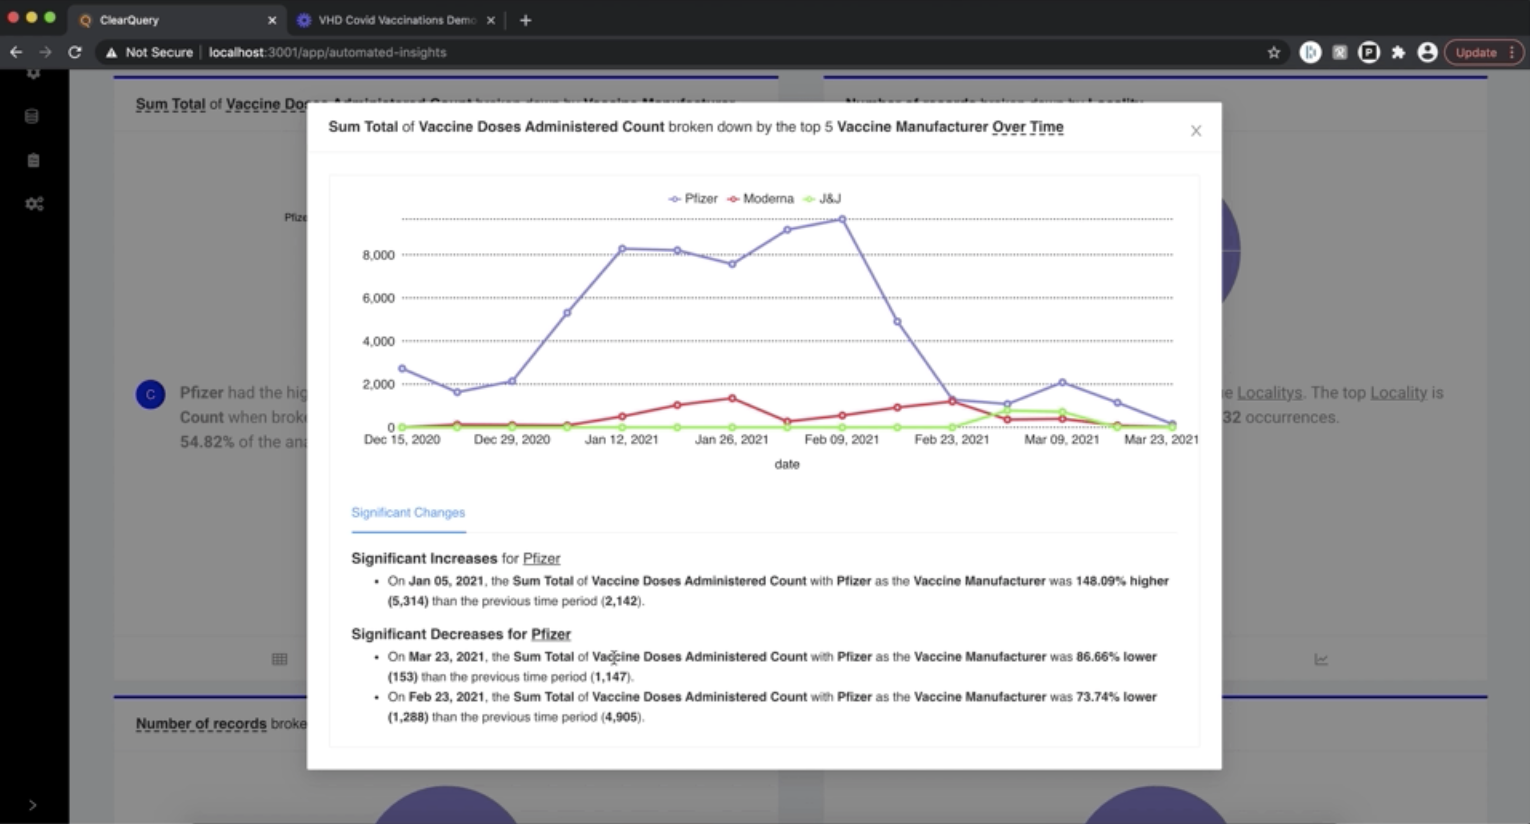Open the gears settings icon in the sidebar
Image resolution: width=1530 pixels, height=824 pixels.
(x=34, y=204)
